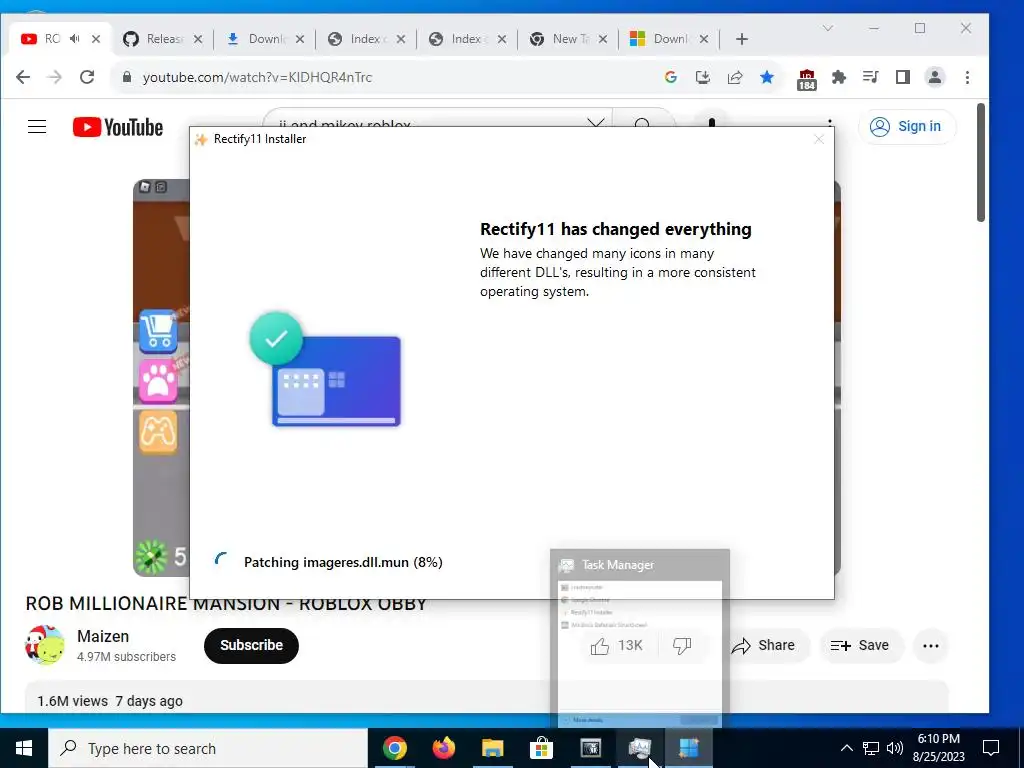Go to YouTube home via logo

118,127
